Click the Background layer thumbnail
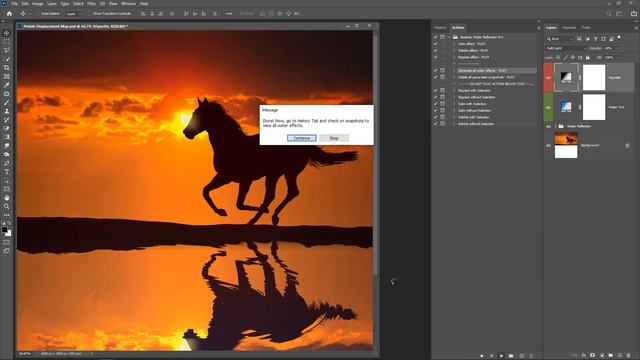The width and height of the screenshot is (640, 360). click(566, 145)
